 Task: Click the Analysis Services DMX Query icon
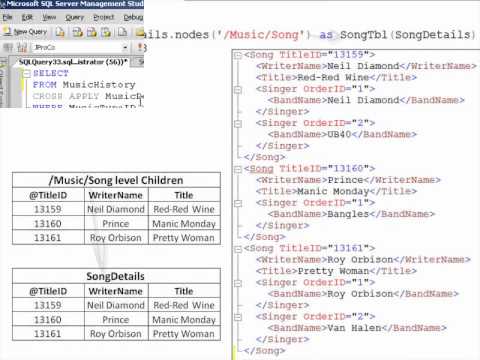[x=92, y=32]
